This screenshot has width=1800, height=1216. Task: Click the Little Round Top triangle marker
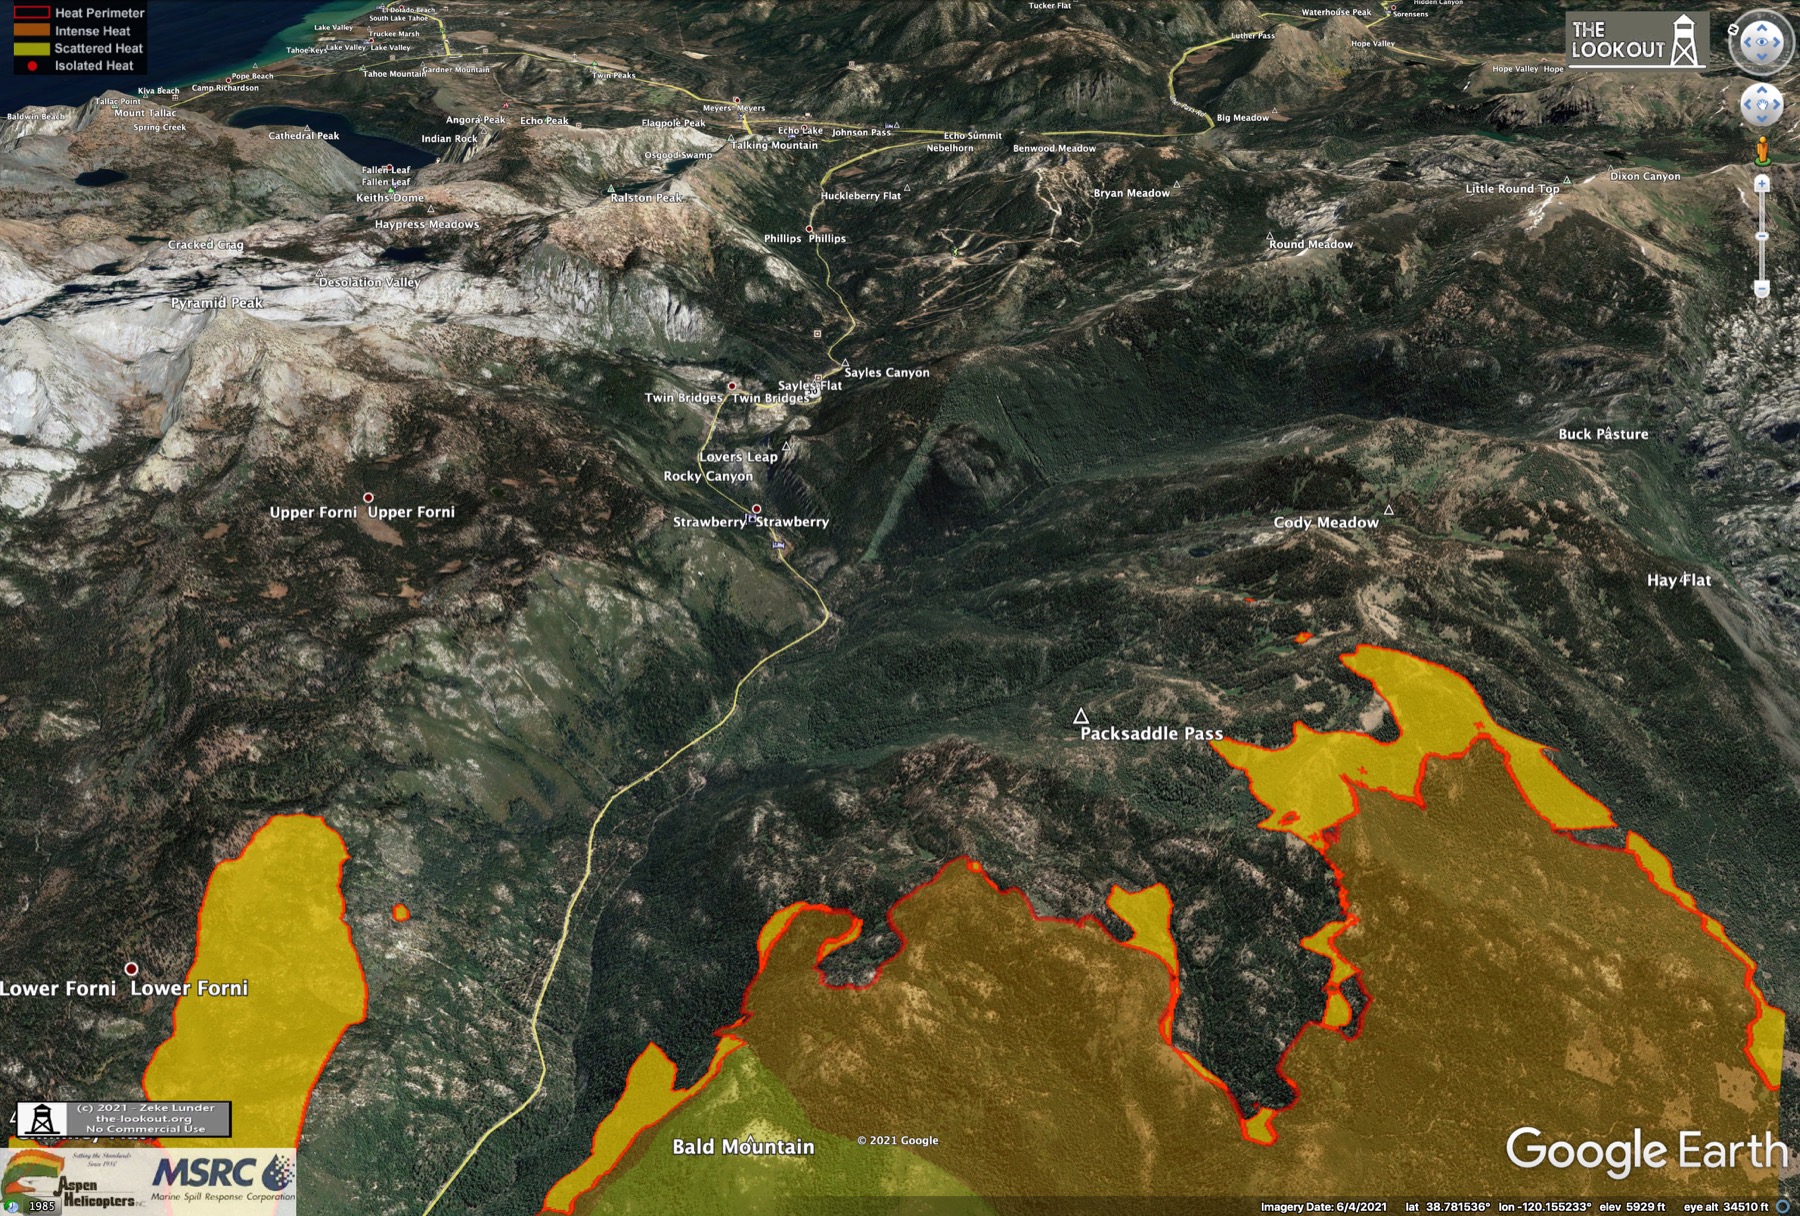coord(1566,180)
